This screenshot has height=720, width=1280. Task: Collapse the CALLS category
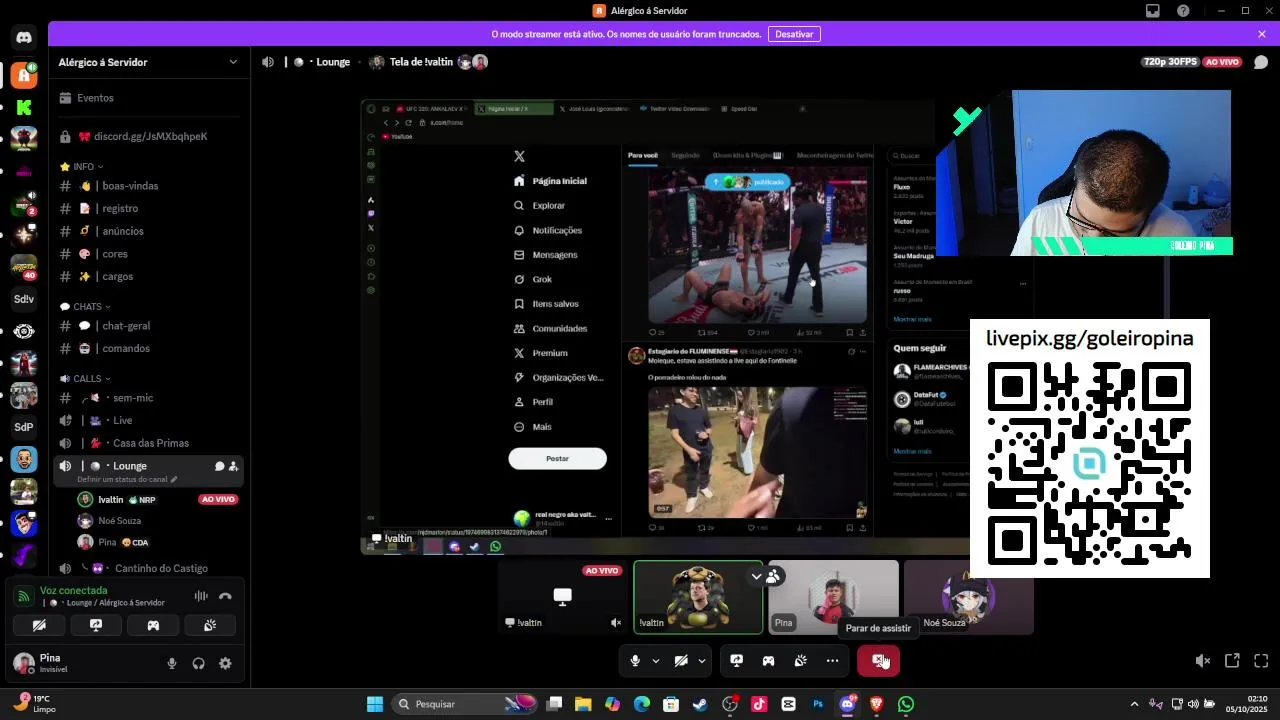tap(86, 379)
